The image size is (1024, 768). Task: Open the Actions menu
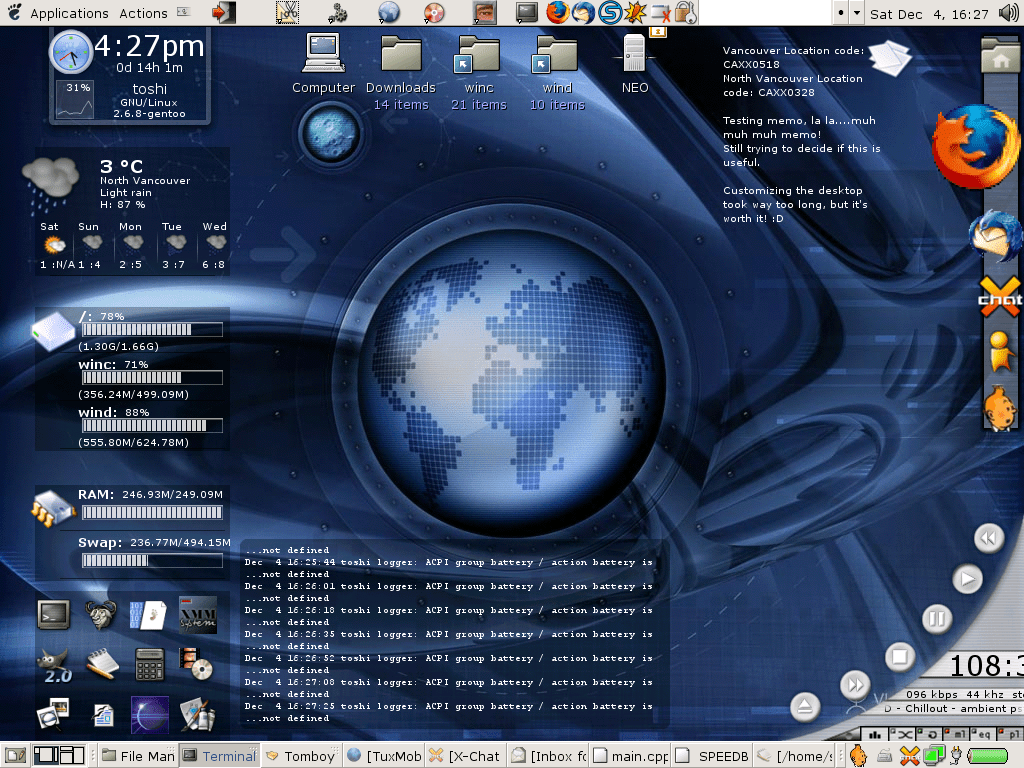click(143, 13)
